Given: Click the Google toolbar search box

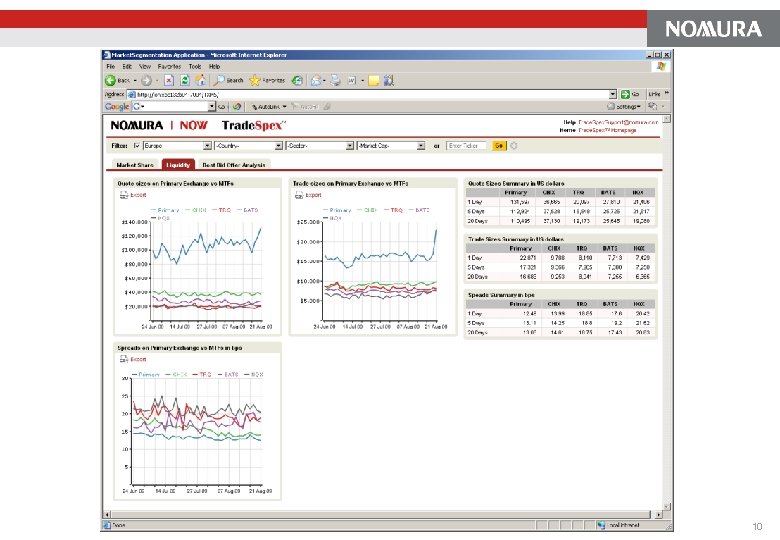Looking at the screenshot, I should 174,106.
